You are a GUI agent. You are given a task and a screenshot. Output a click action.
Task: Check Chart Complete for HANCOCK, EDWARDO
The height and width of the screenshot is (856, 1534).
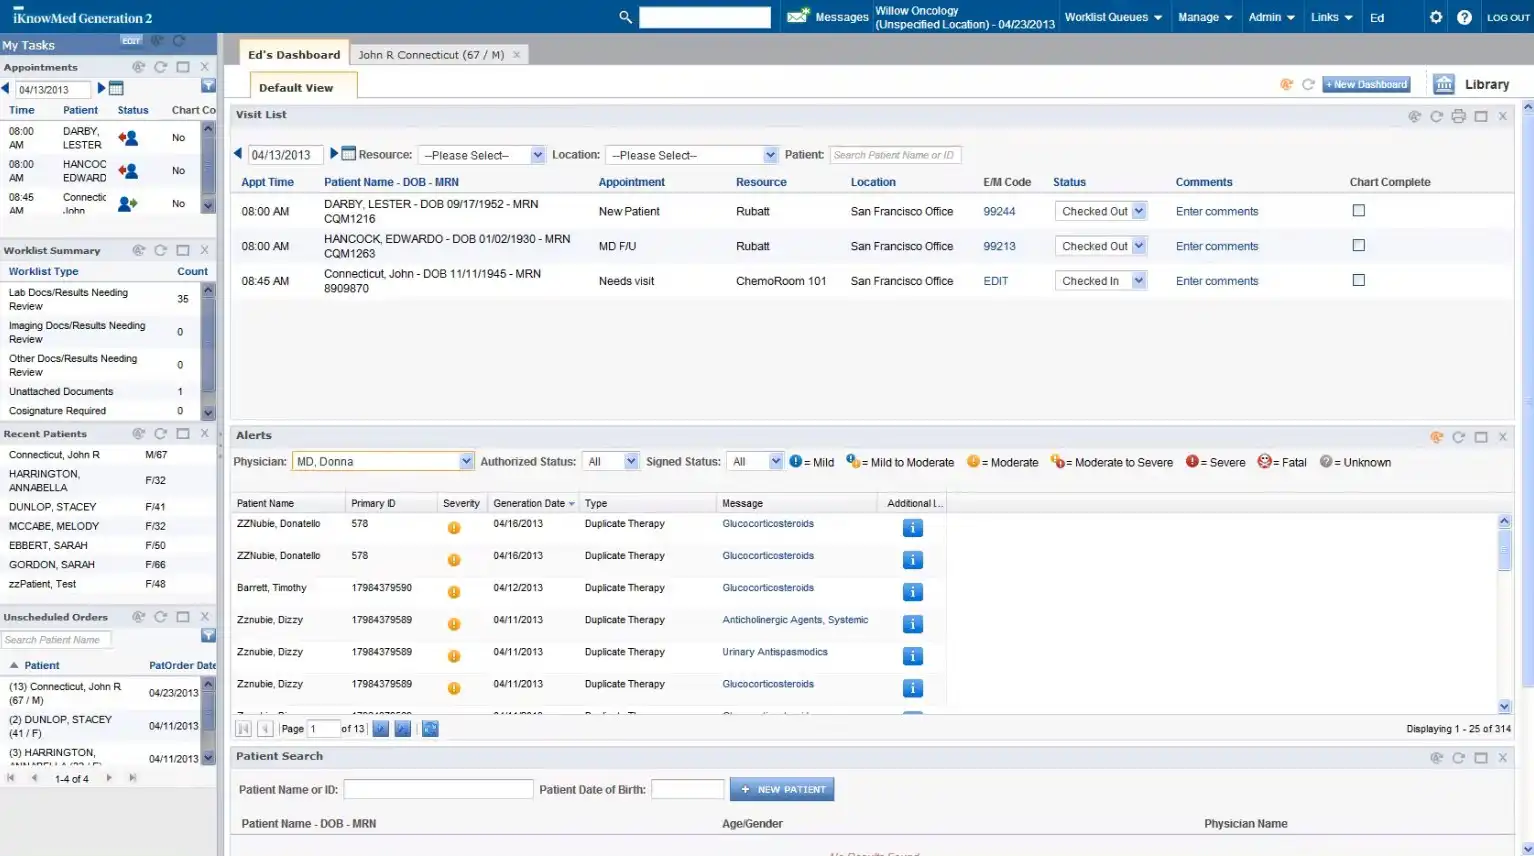coord(1357,244)
